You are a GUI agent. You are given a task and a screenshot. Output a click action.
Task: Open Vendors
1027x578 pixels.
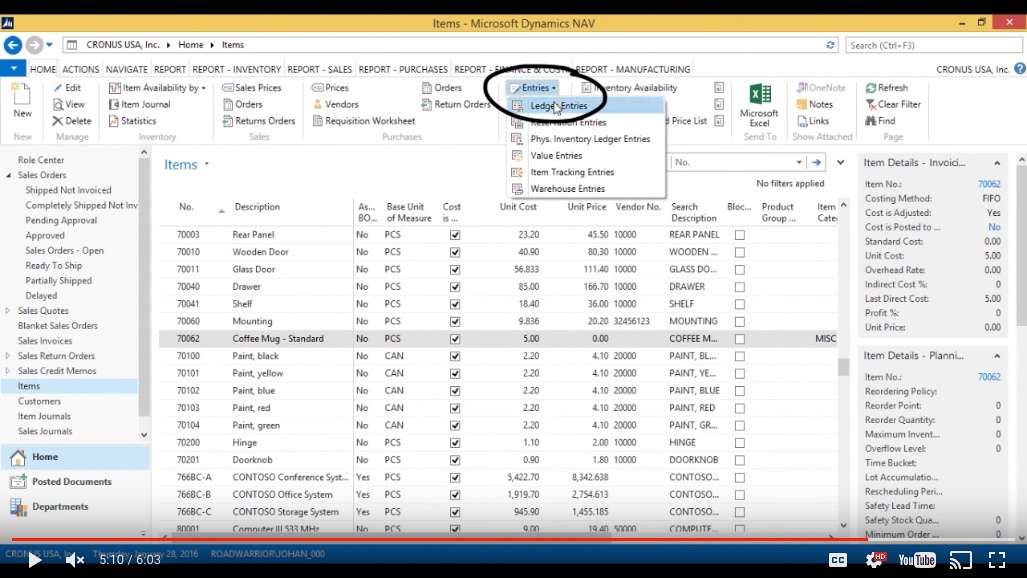[335, 104]
